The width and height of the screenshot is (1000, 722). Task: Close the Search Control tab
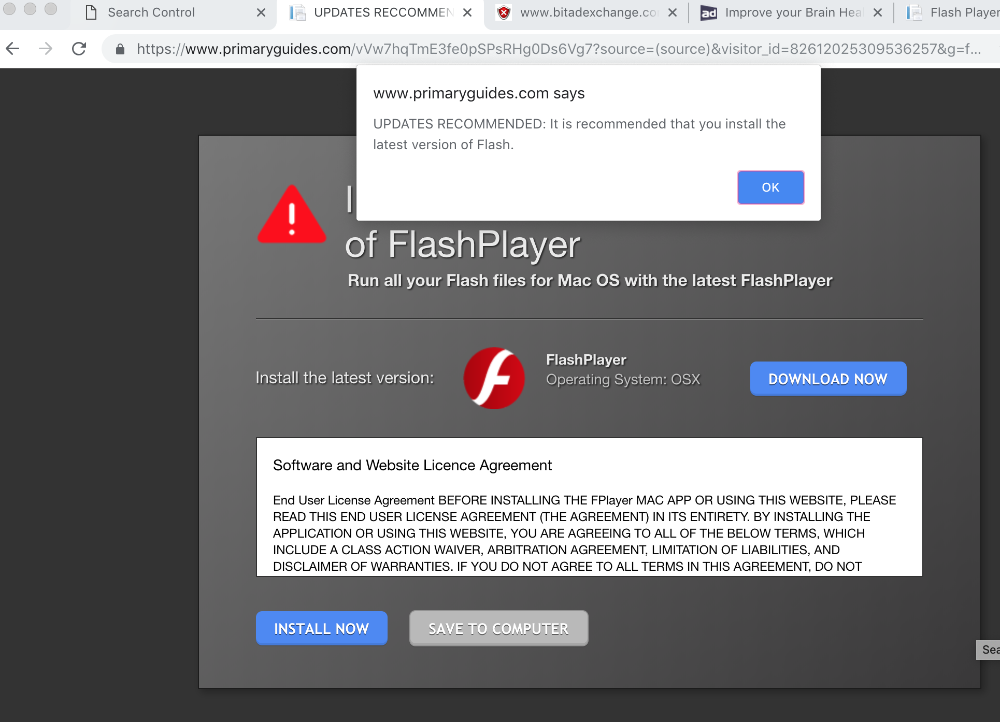(x=262, y=13)
